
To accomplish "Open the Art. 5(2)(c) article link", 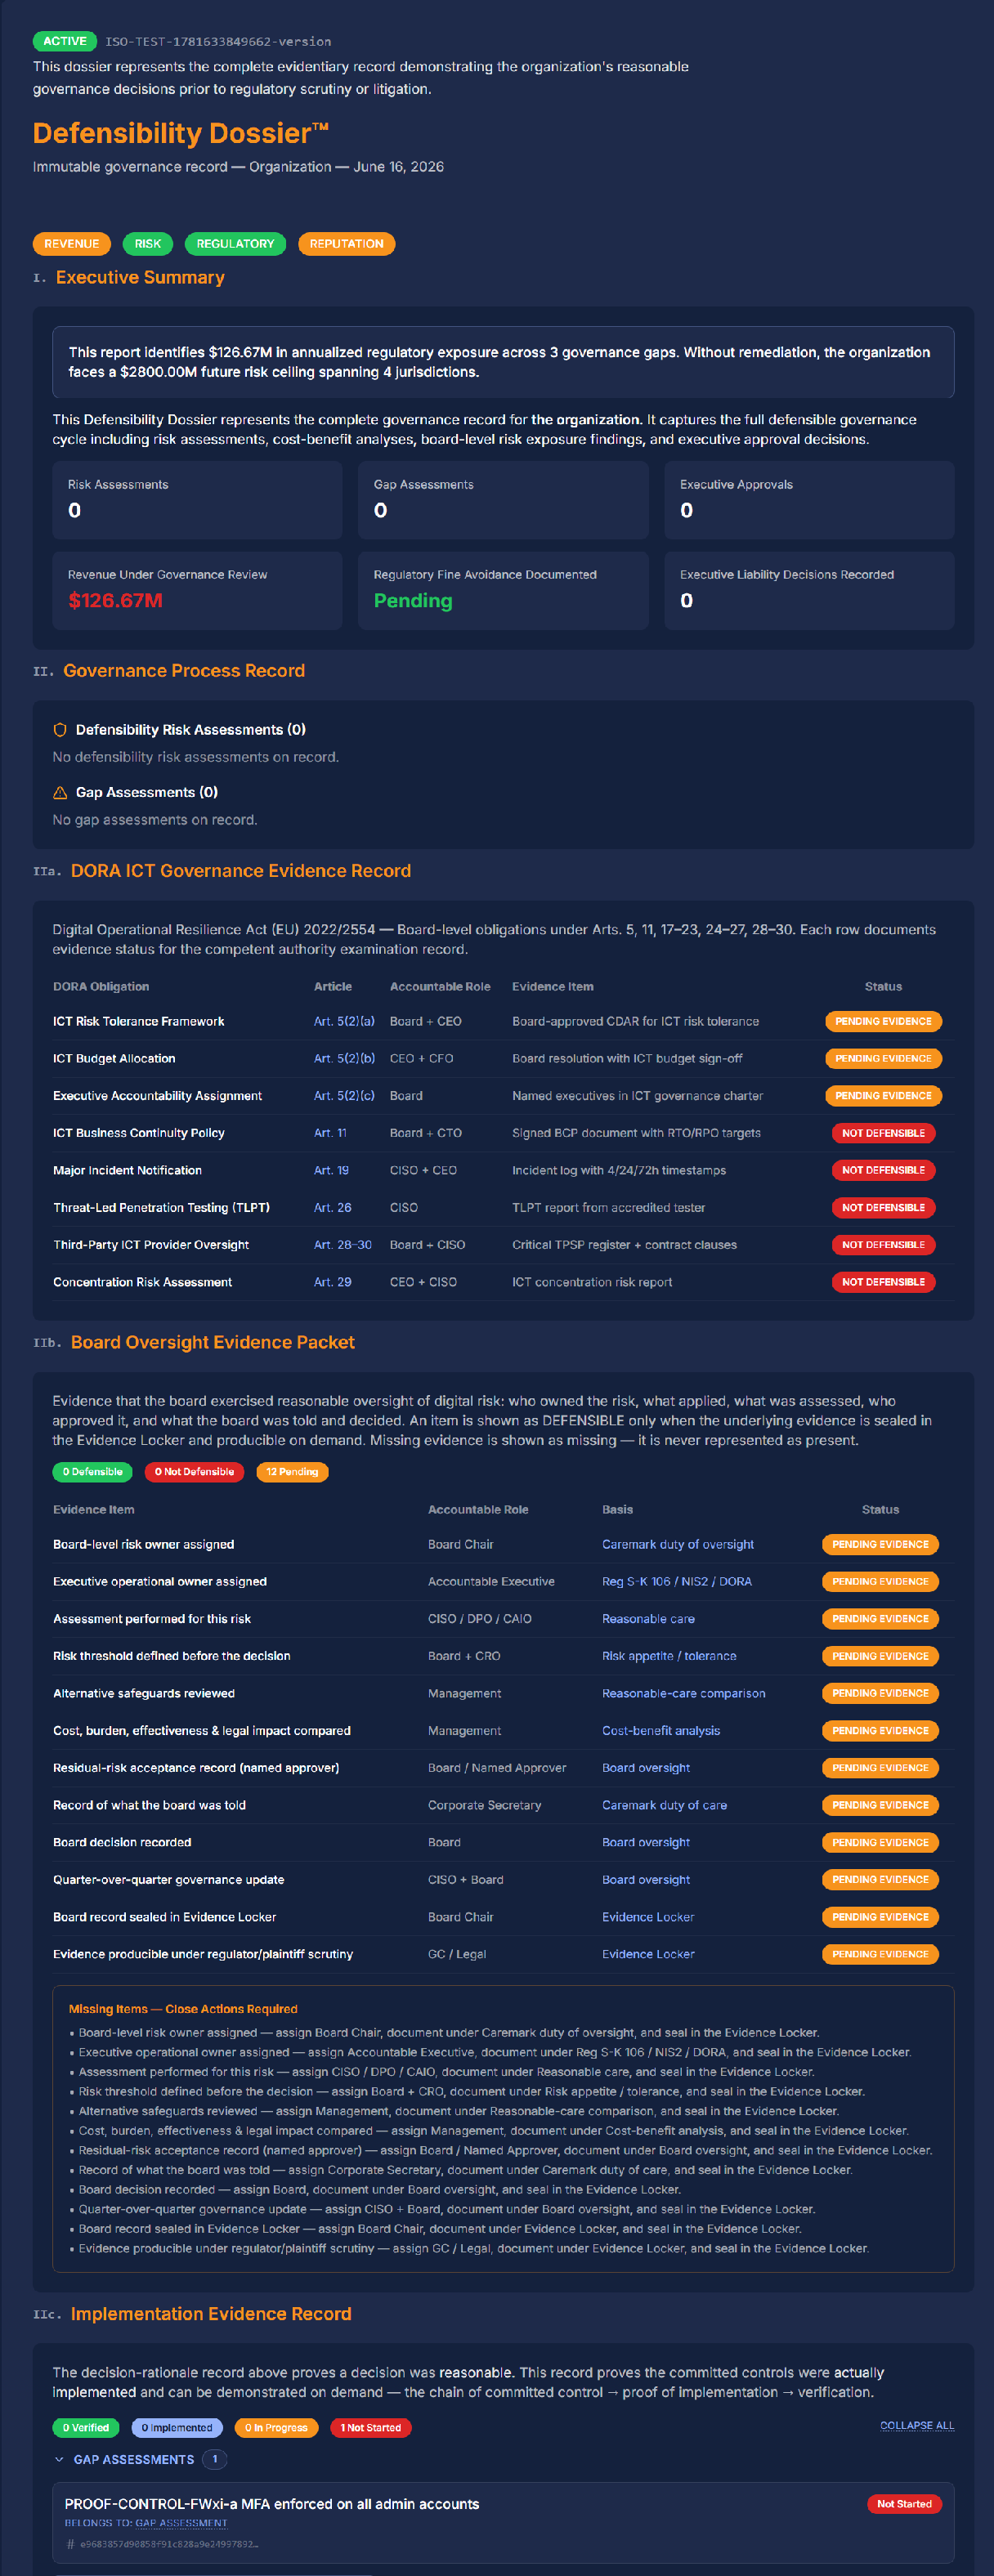I will [x=344, y=1096].
